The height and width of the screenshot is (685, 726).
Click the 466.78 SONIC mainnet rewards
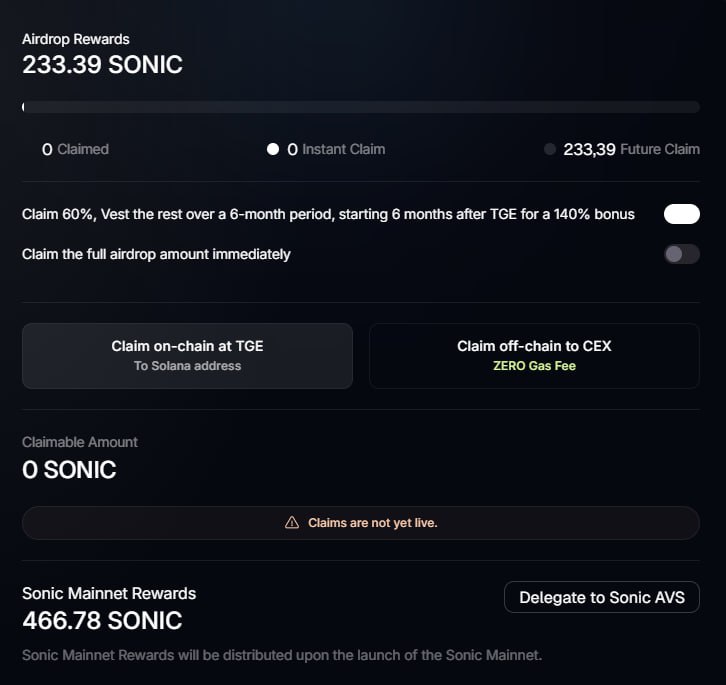click(102, 621)
